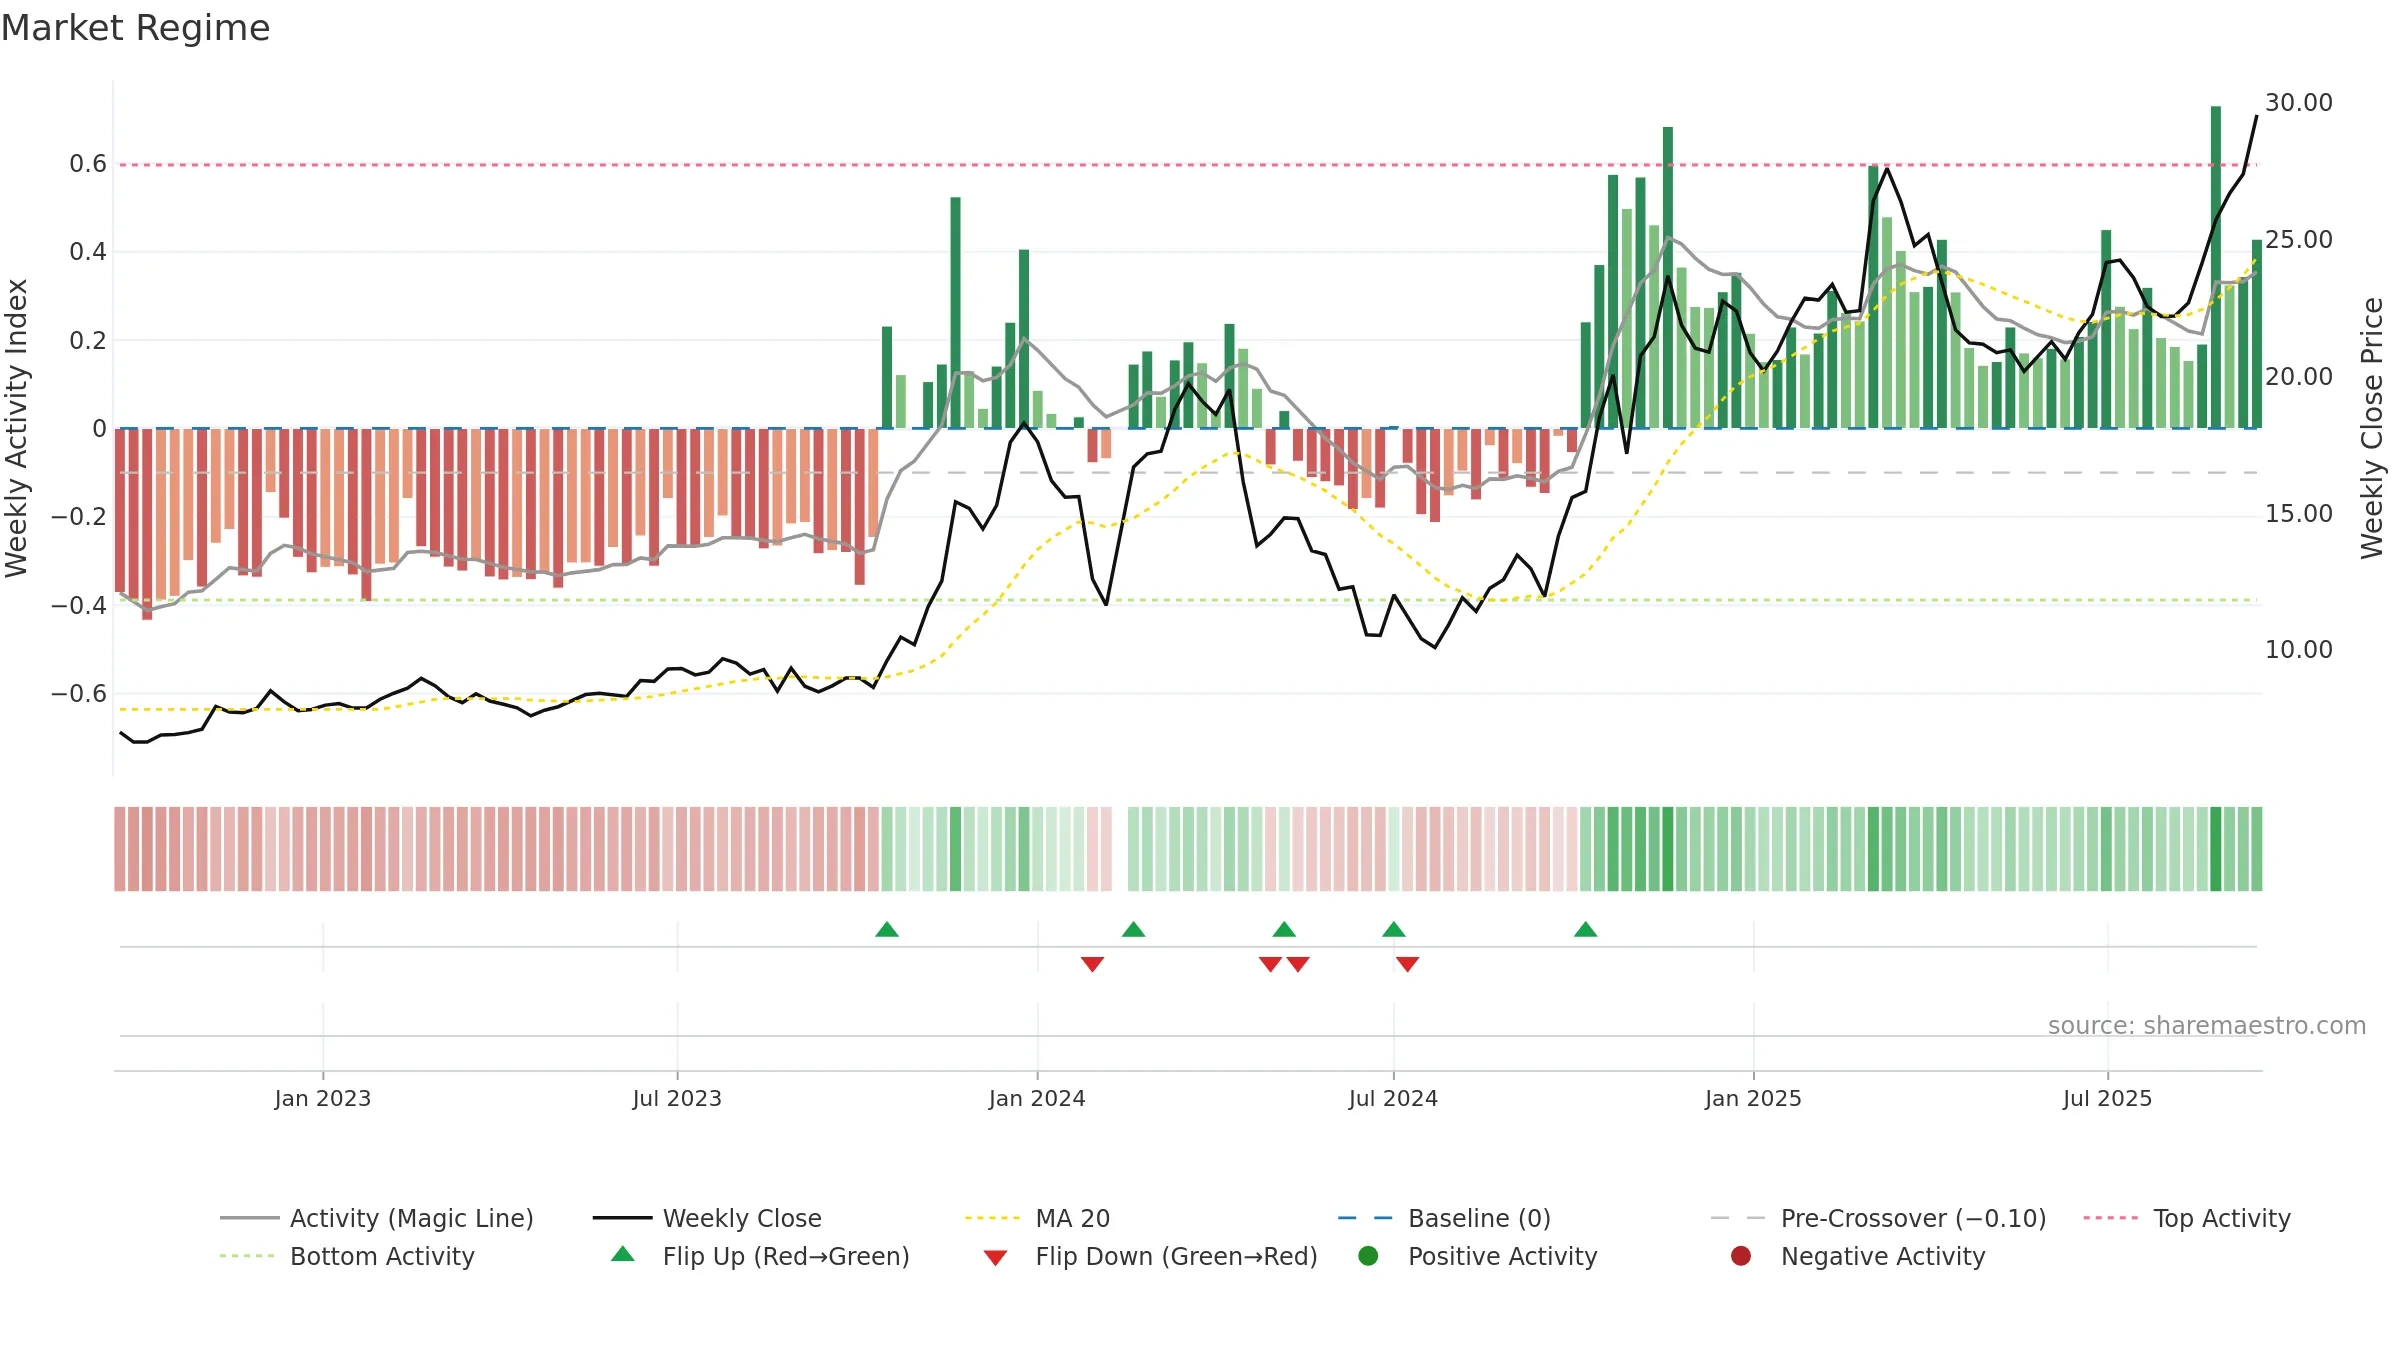Image resolution: width=2400 pixels, height=1350 pixels.
Task: Toggle Bottom Activity legend entry
Action: pyautogui.click(x=347, y=1256)
